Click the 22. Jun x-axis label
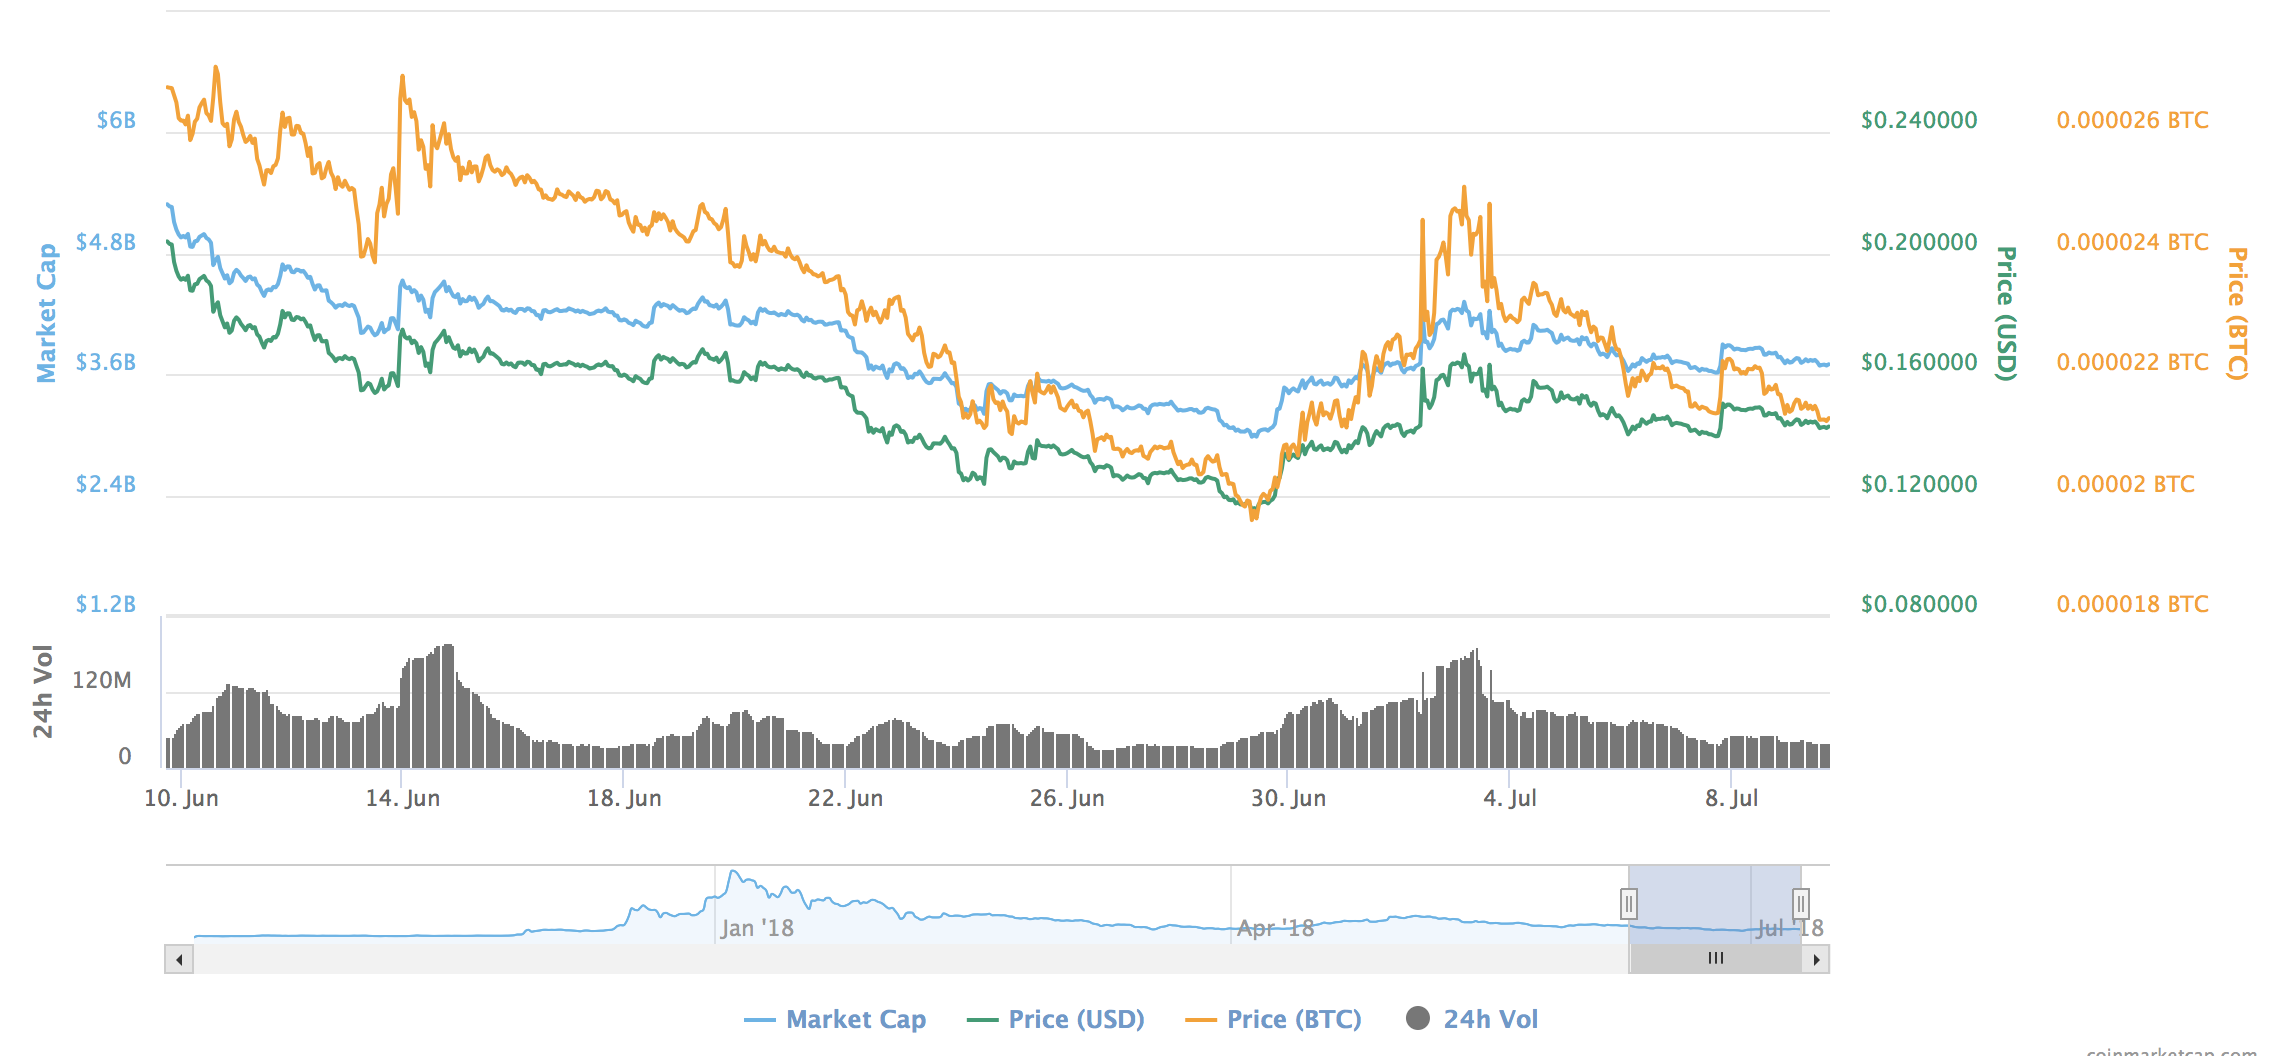 click(846, 798)
